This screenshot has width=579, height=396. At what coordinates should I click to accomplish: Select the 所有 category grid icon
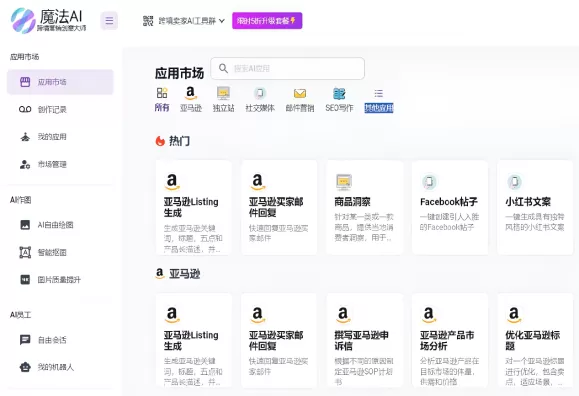coord(162,93)
